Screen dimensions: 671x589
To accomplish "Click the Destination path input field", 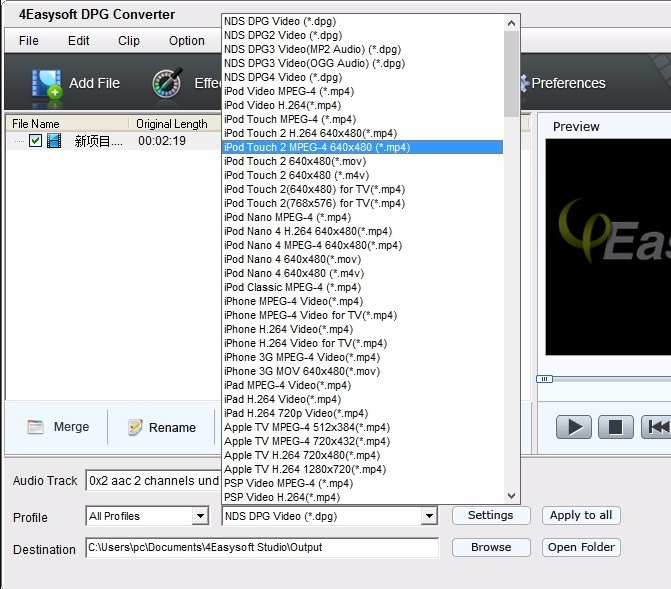I will point(262,547).
